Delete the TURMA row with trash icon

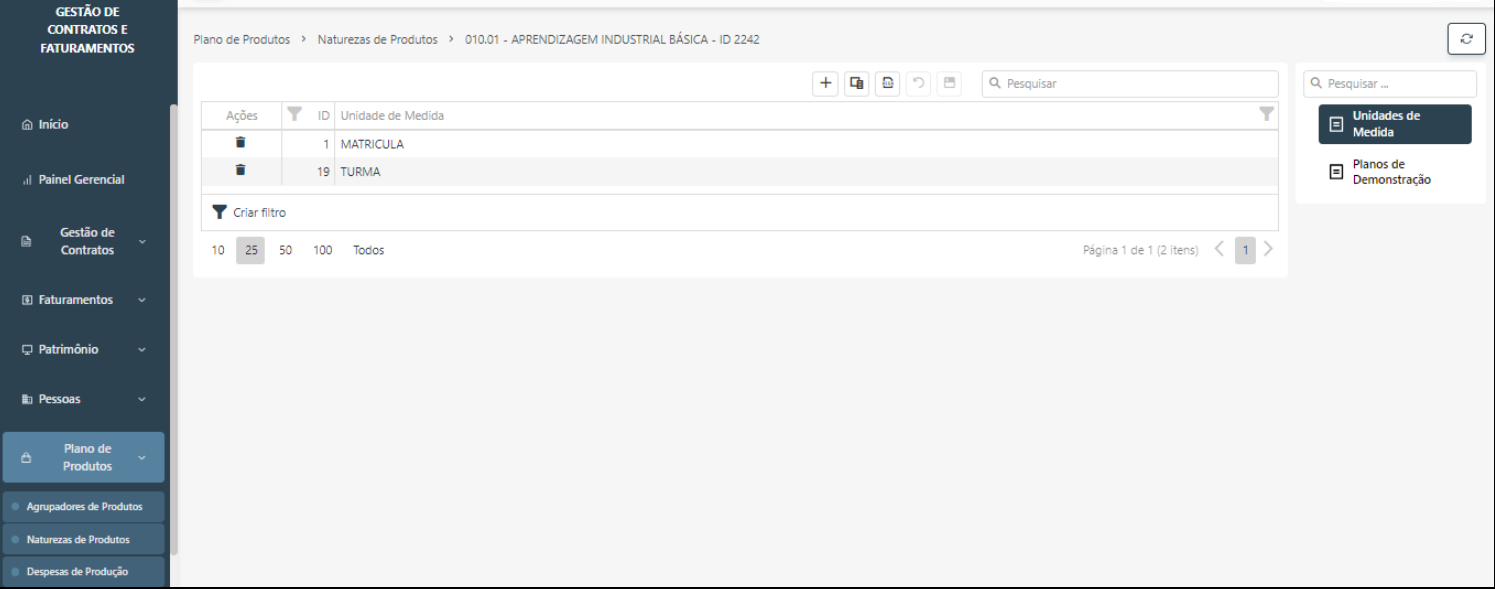pyautogui.click(x=241, y=171)
